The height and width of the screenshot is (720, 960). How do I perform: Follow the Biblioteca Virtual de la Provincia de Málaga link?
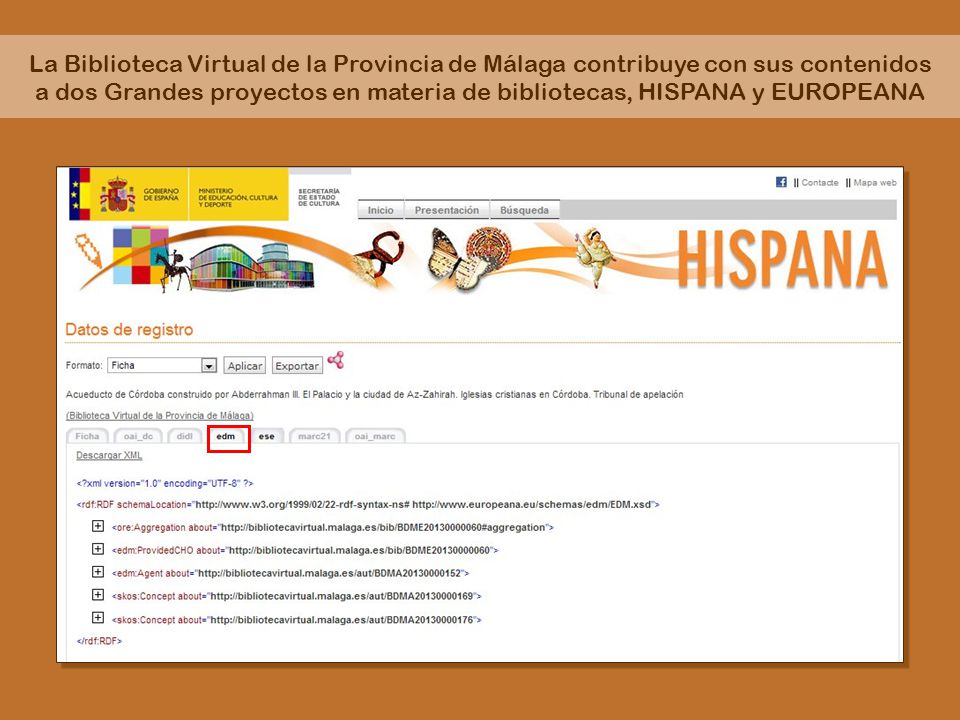pos(160,415)
